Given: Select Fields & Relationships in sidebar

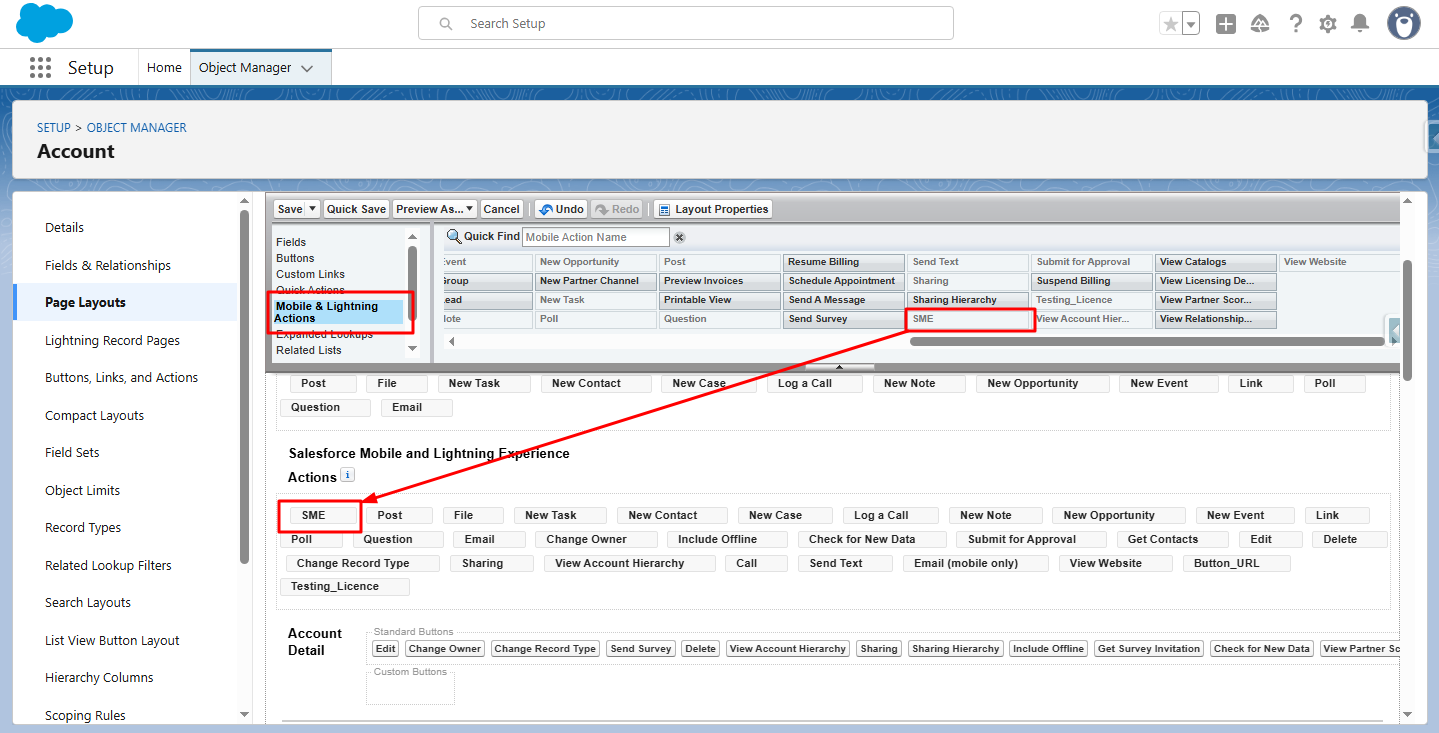Looking at the screenshot, I should click(108, 265).
